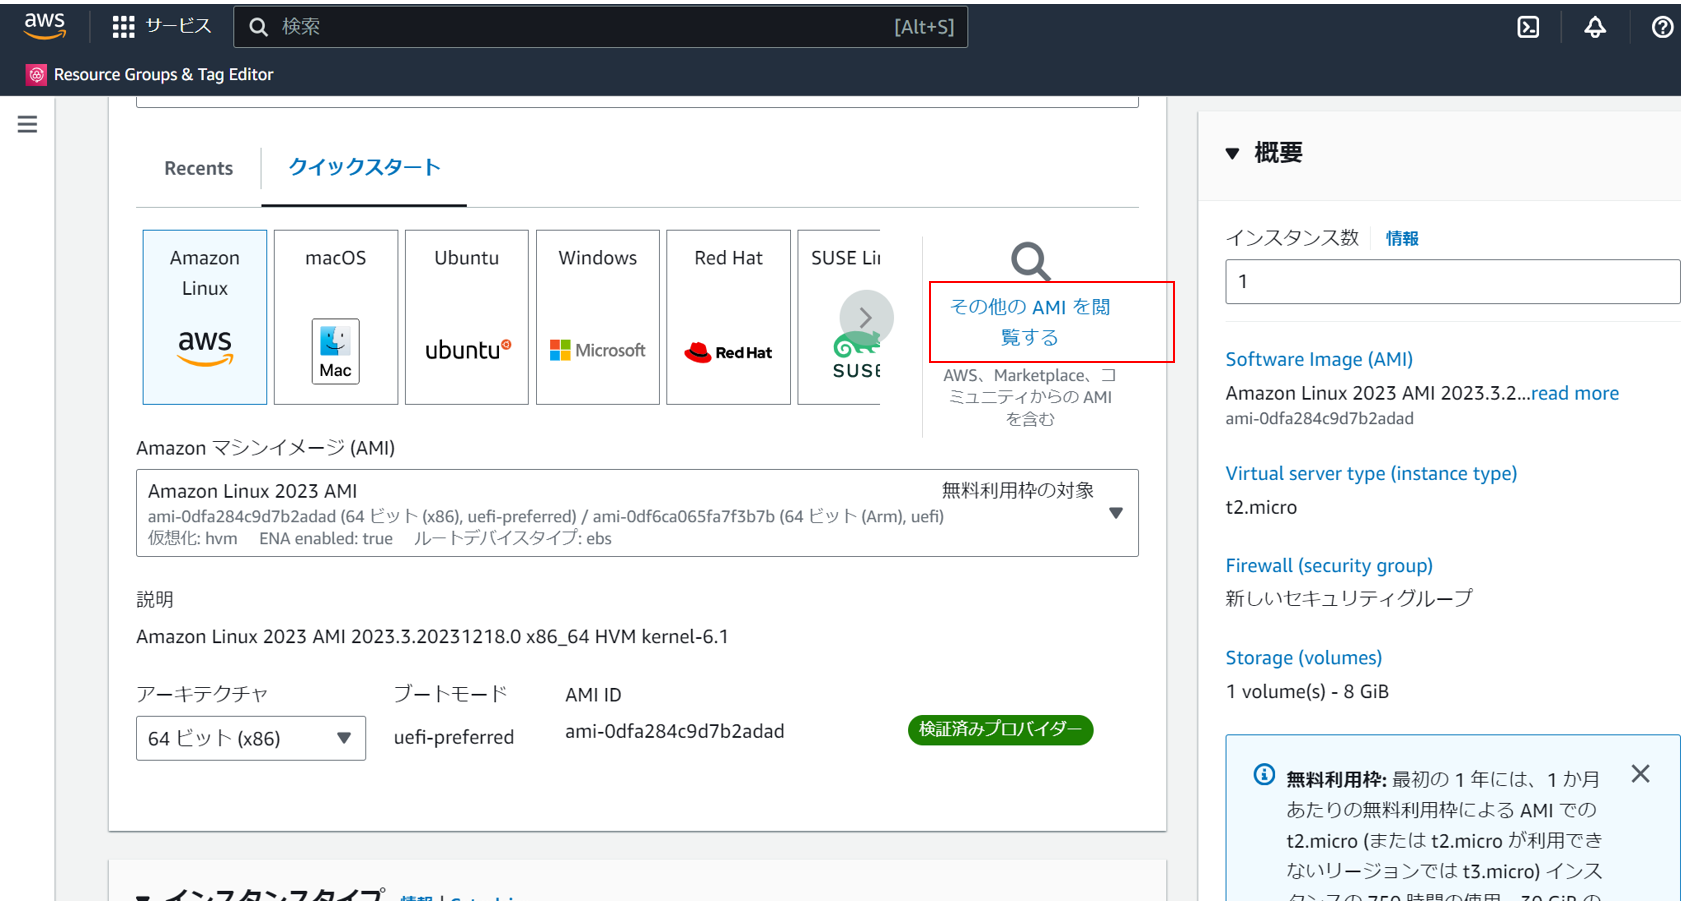Viewport: 1681px width, 901px height.
Task: Open the サービス grid menu
Action: pyautogui.click(x=162, y=26)
